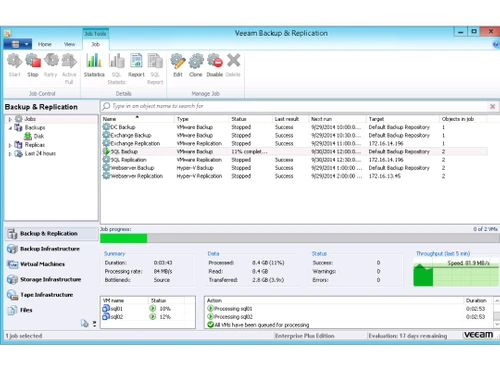Click the Processing sql02 action entry
Screen dimensions: 500x375
[x=230, y=317]
